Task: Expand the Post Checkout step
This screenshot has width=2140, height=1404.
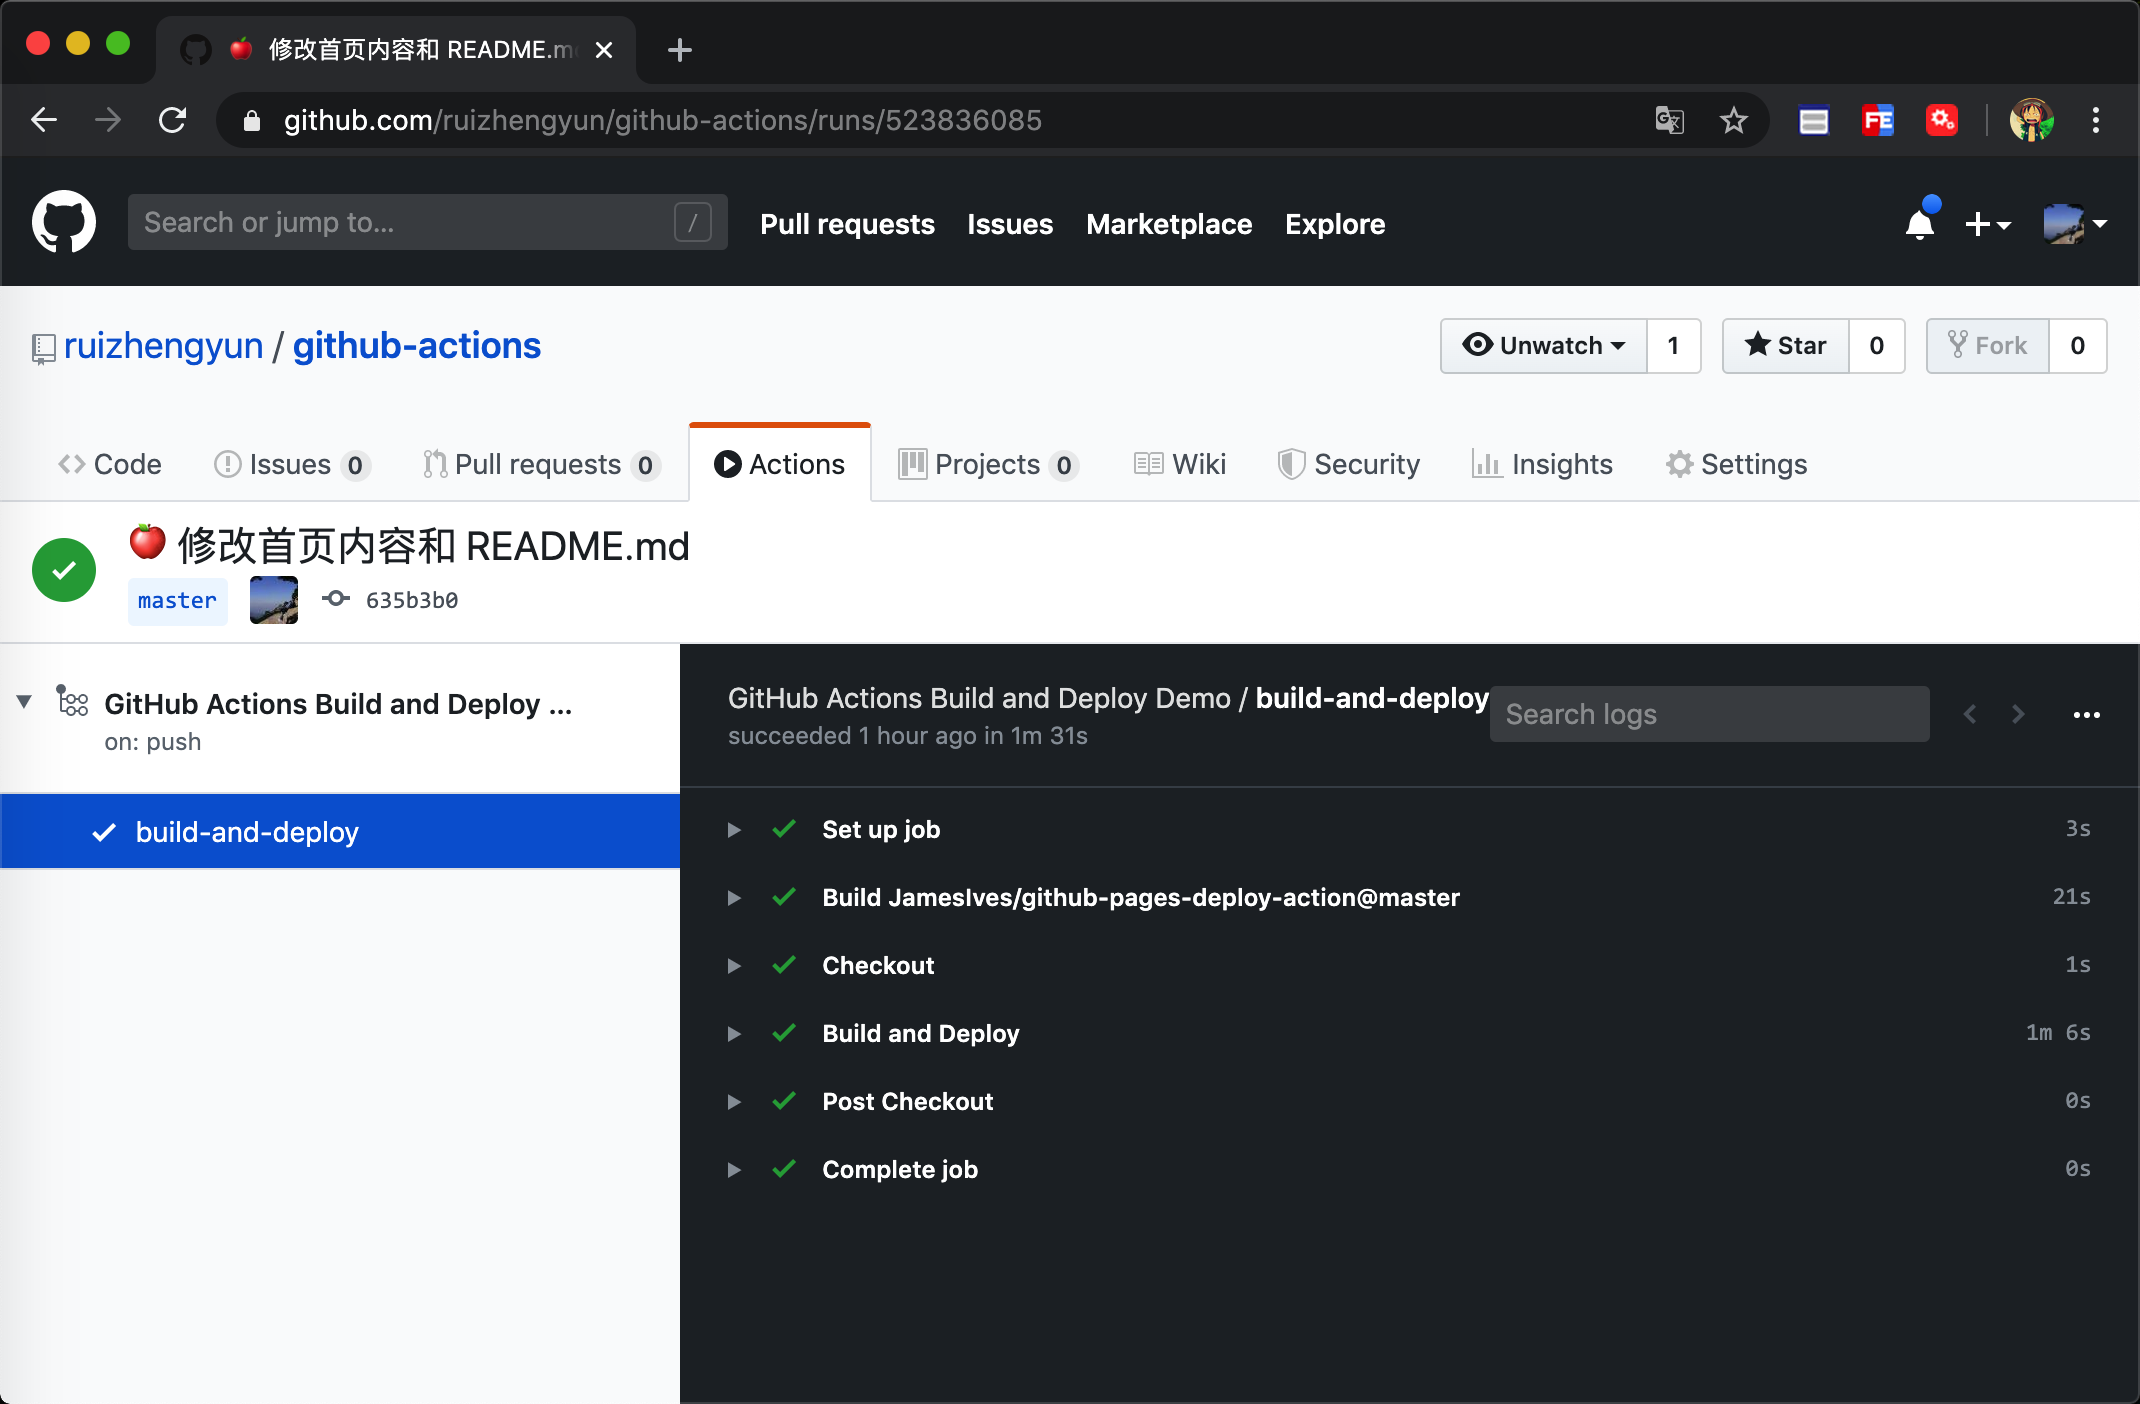Action: [734, 1102]
